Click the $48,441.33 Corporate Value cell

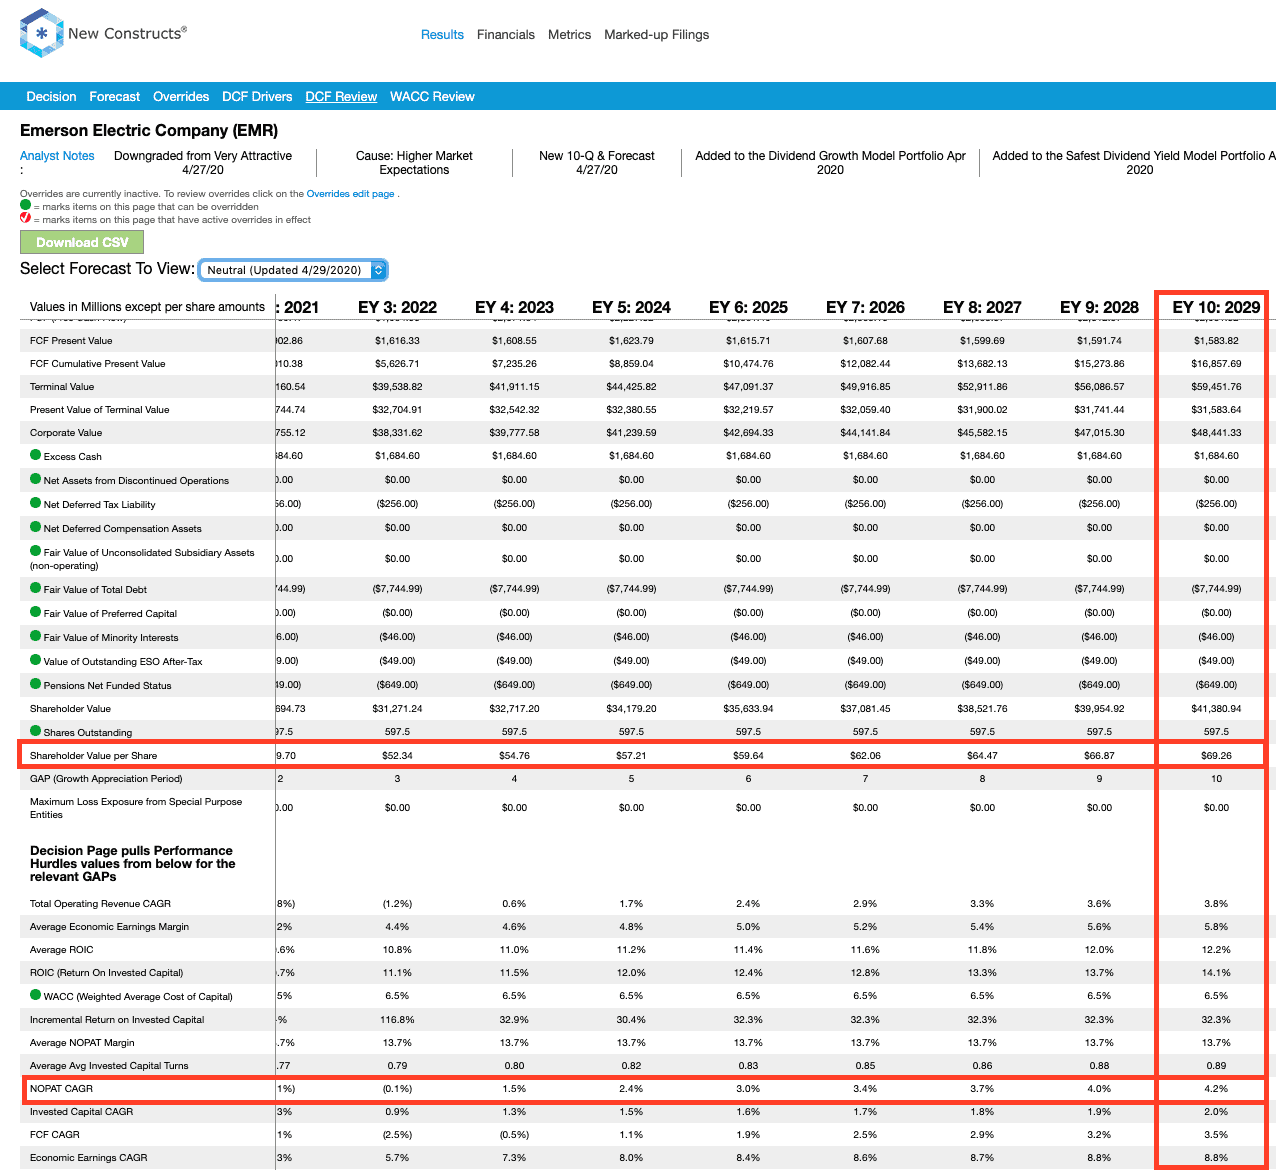(1216, 433)
